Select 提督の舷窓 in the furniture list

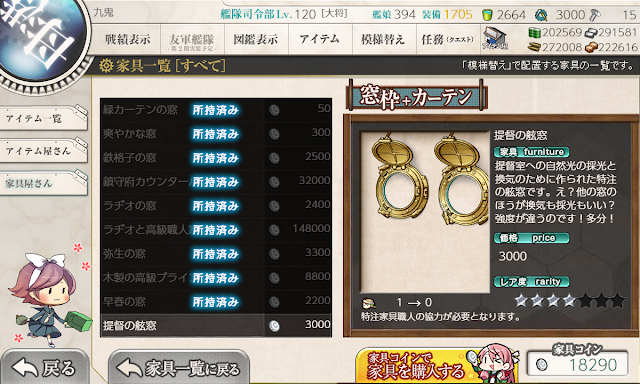click(x=216, y=325)
